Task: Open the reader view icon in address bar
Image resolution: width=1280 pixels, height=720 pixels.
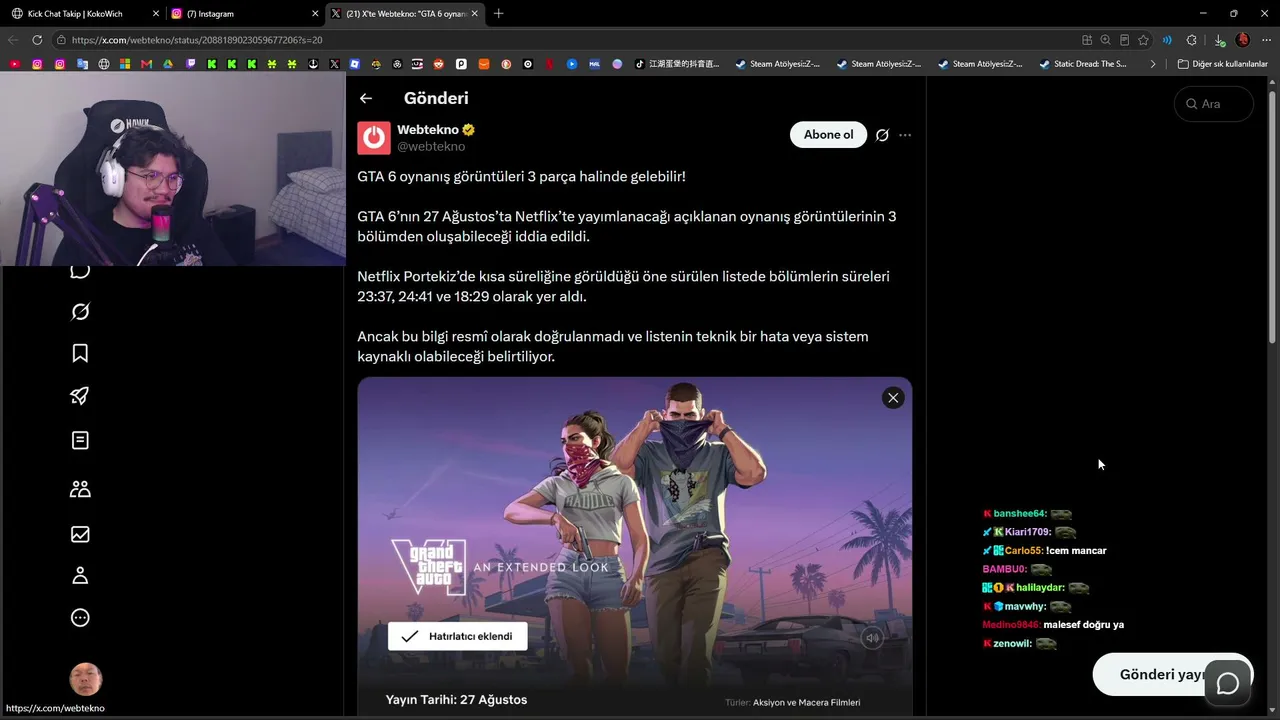Action: (x=1125, y=40)
